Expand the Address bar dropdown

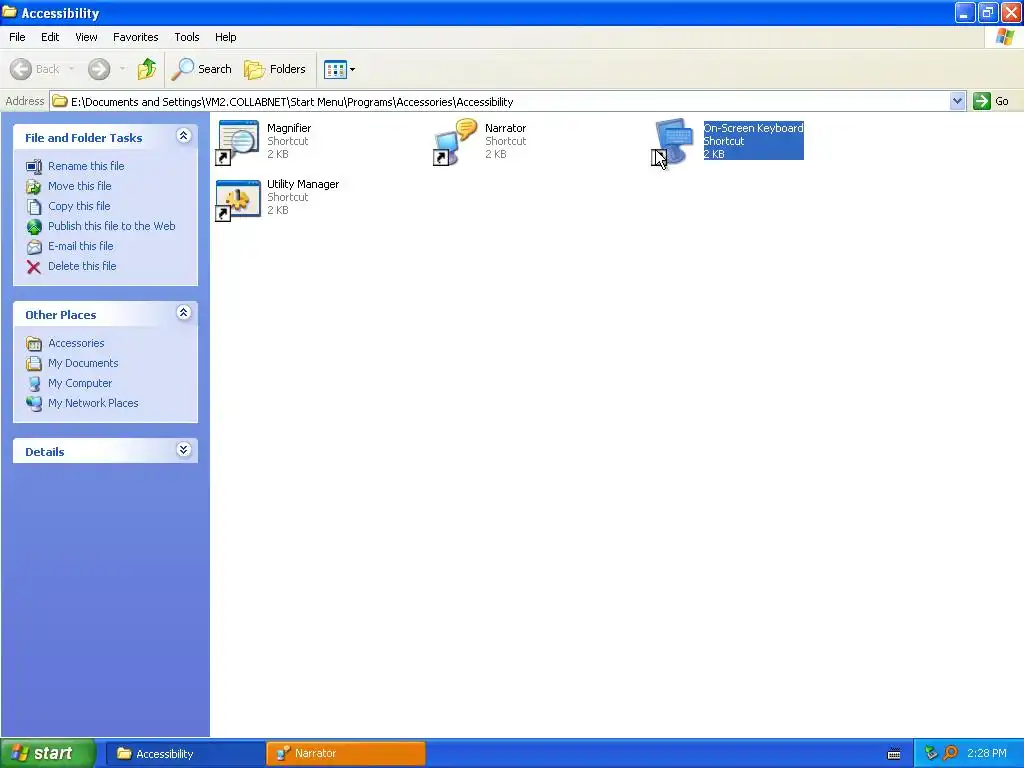(957, 101)
